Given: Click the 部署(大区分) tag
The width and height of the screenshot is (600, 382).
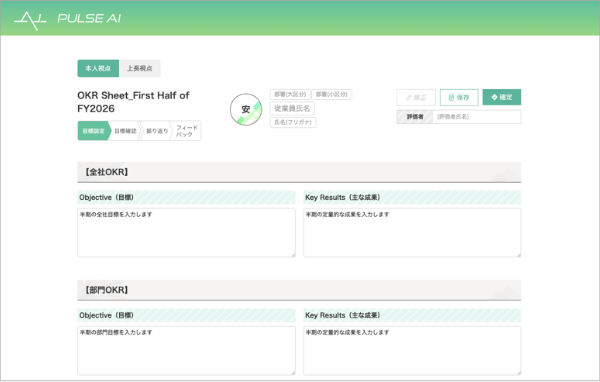Looking at the screenshot, I should pos(290,95).
